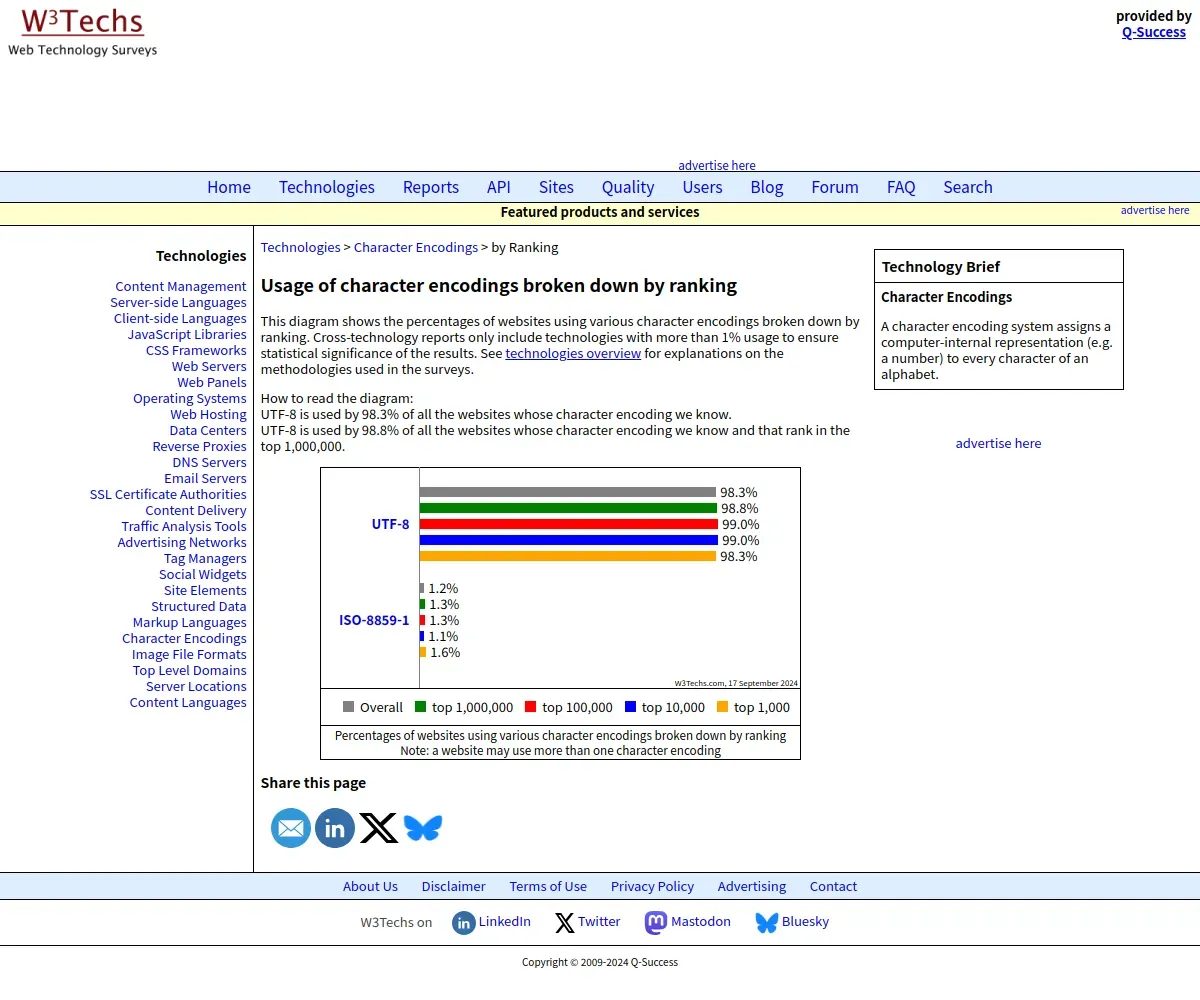Open W3Techs Mastodon footer icon
Screen dimensions: 1200x1000
(x=656, y=922)
